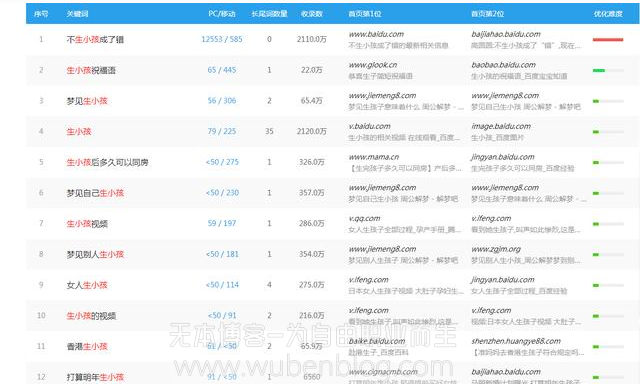
Task: Open keyword 生小孩后多久可以同房
Action: (x=107, y=162)
